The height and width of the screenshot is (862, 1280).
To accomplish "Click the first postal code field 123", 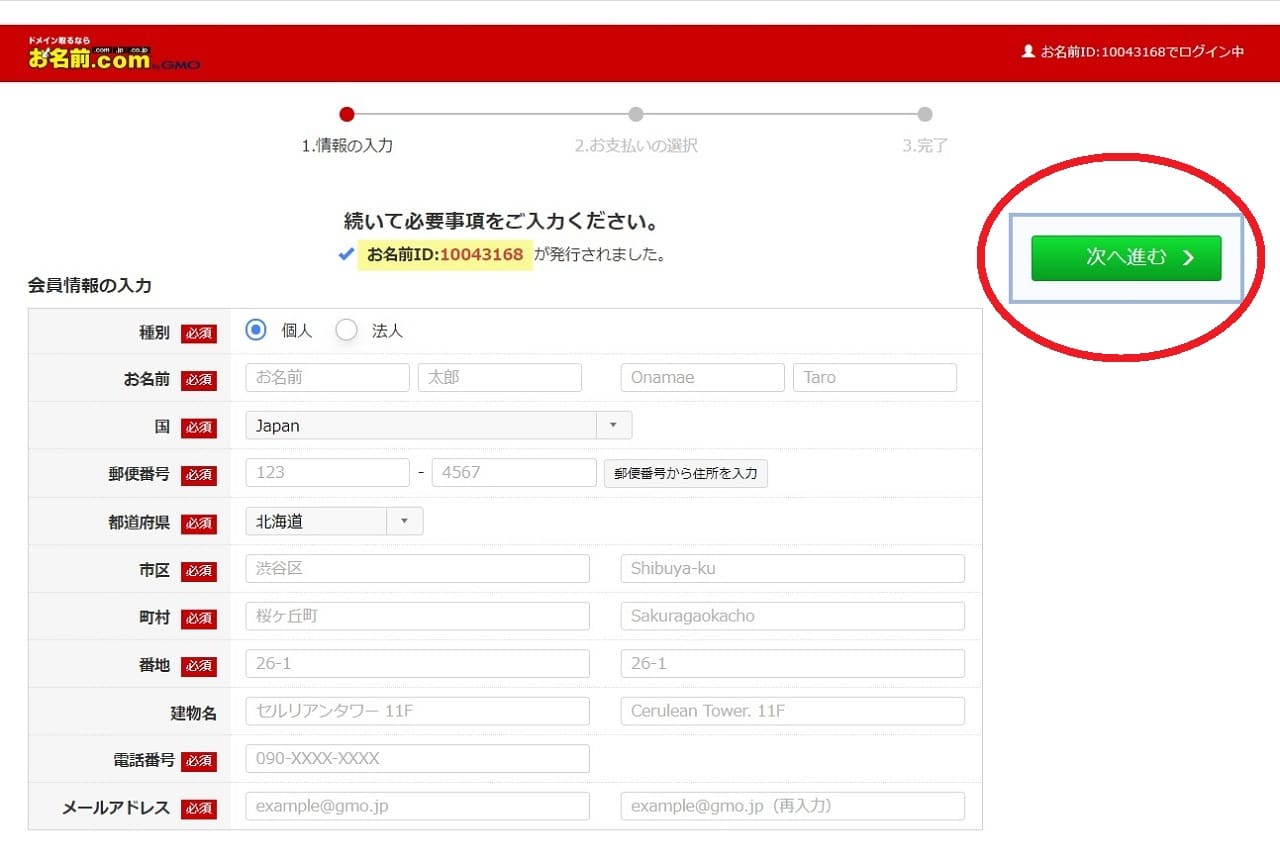I will 327,473.
